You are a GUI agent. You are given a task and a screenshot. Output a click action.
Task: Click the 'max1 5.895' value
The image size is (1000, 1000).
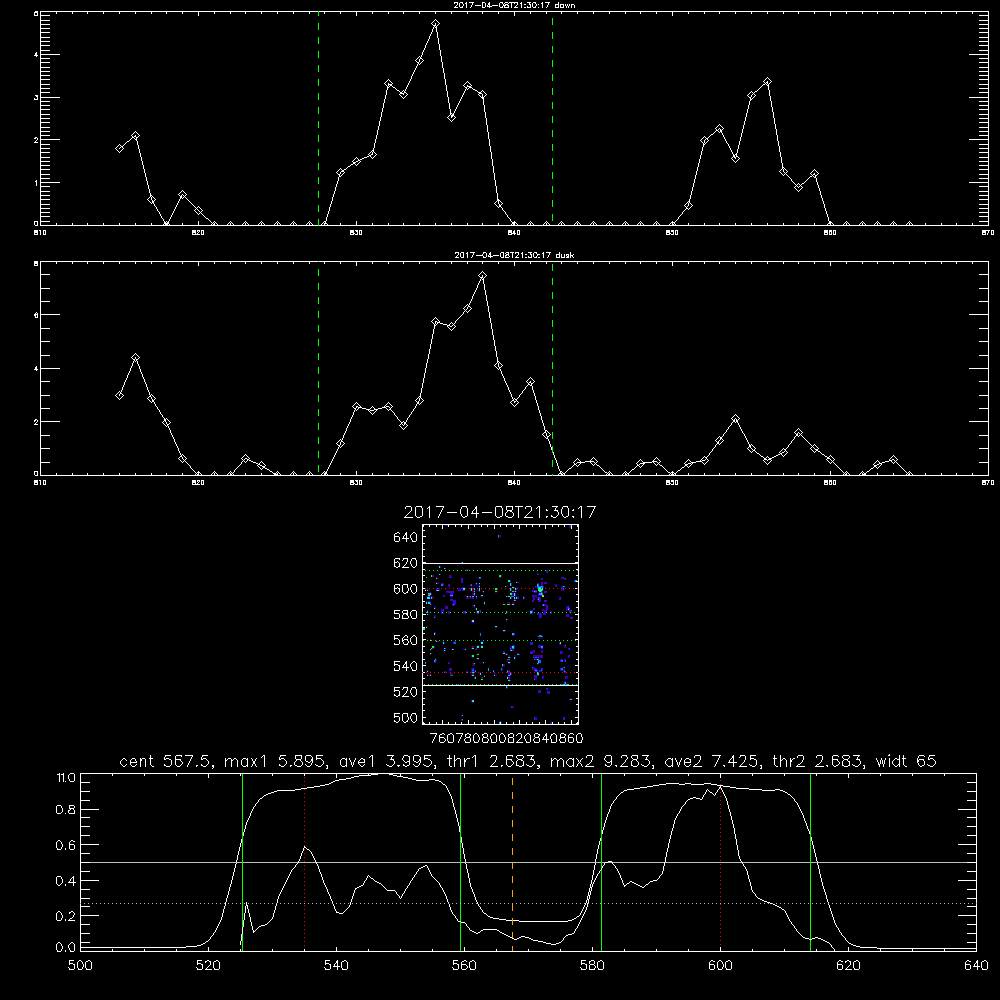pos(276,761)
